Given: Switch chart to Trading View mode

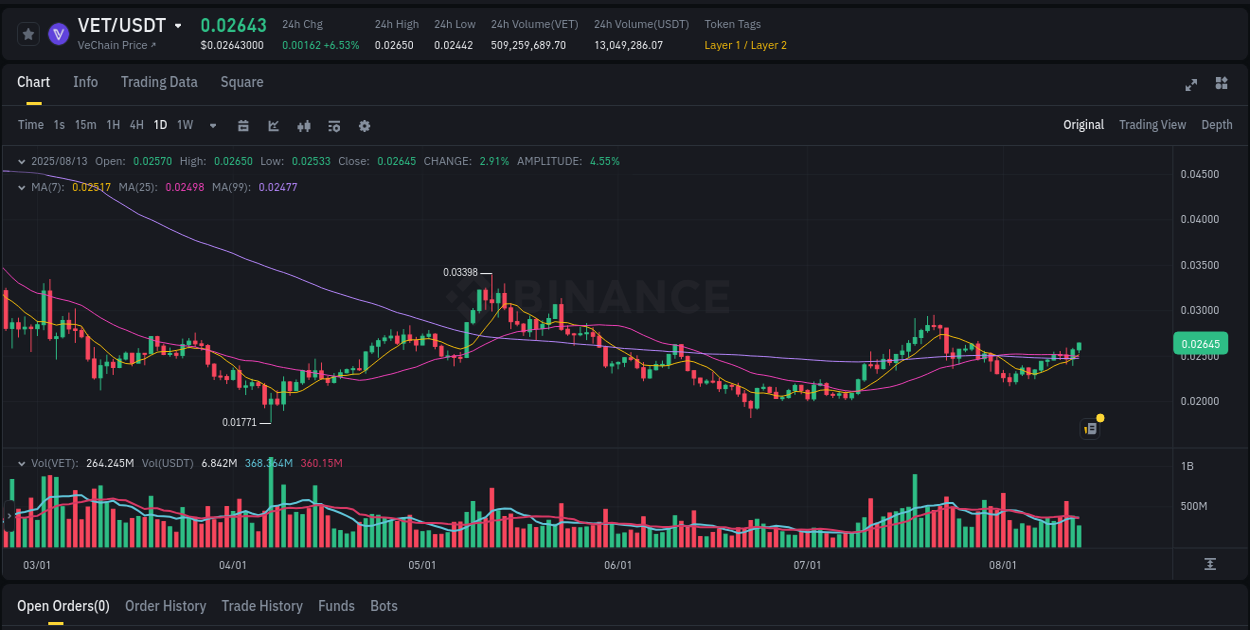Looking at the screenshot, I should (1152, 125).
